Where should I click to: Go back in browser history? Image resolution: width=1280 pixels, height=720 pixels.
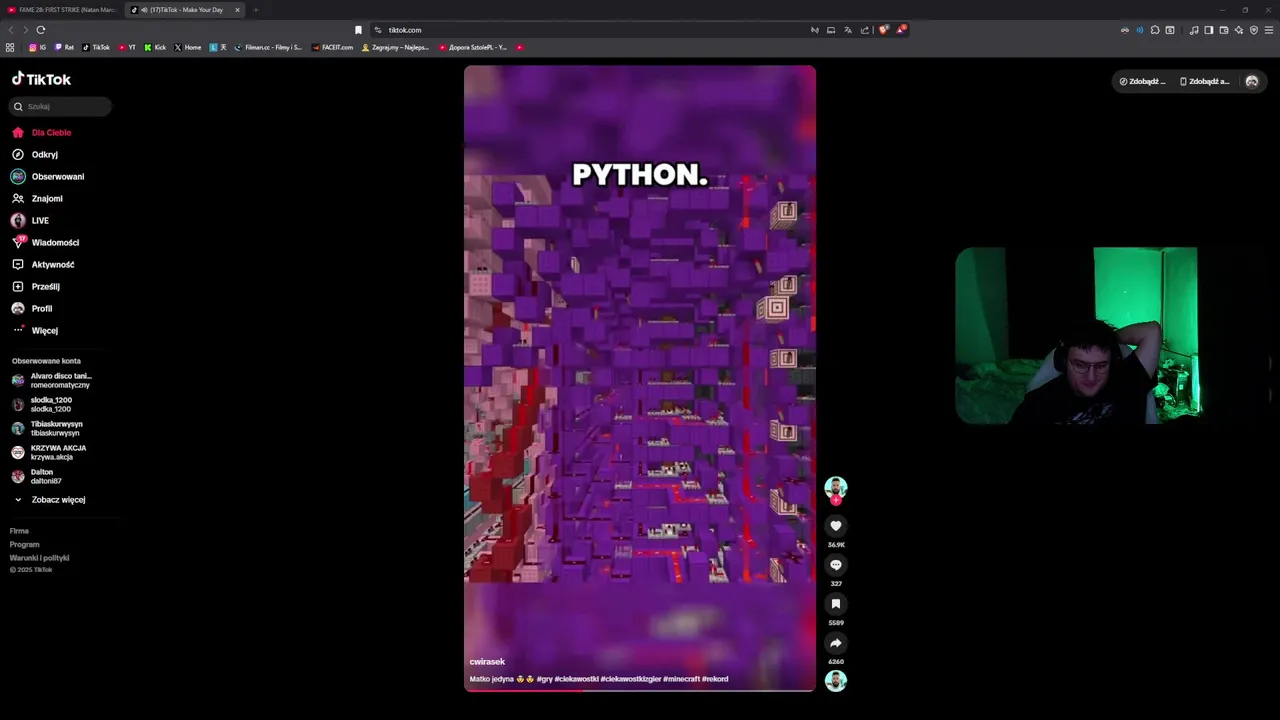[11, 30]
